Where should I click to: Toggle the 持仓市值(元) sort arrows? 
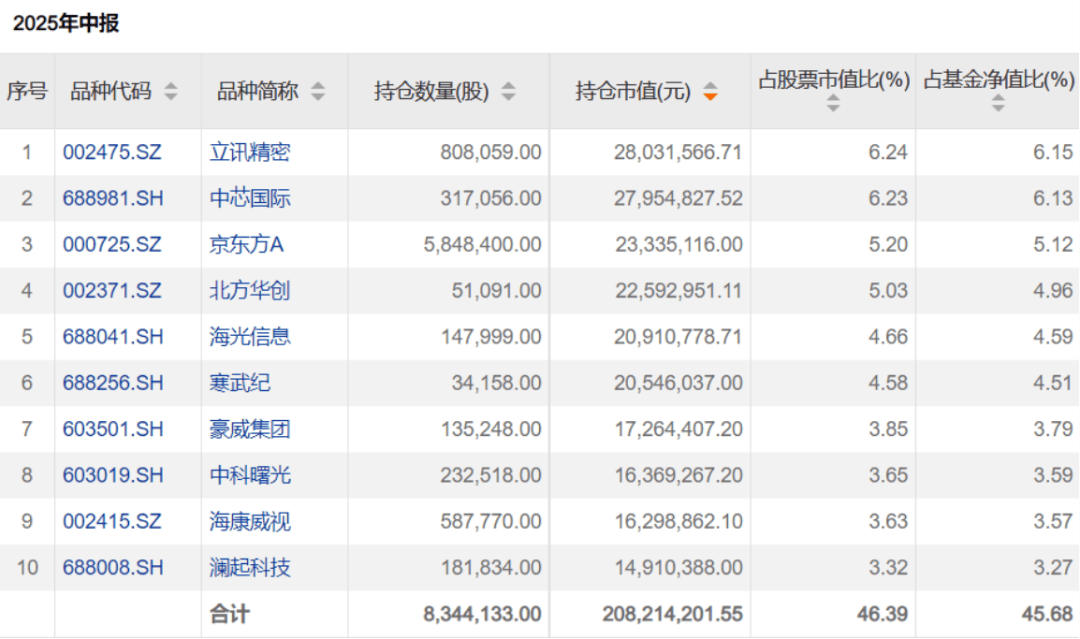click(x=710, y=91)
